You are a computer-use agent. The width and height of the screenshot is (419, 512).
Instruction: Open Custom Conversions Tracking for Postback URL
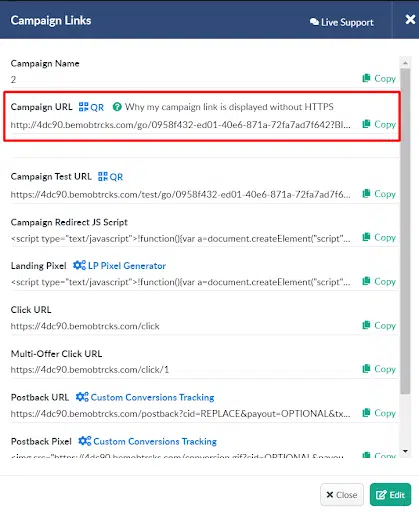click(x=145, y=397)
